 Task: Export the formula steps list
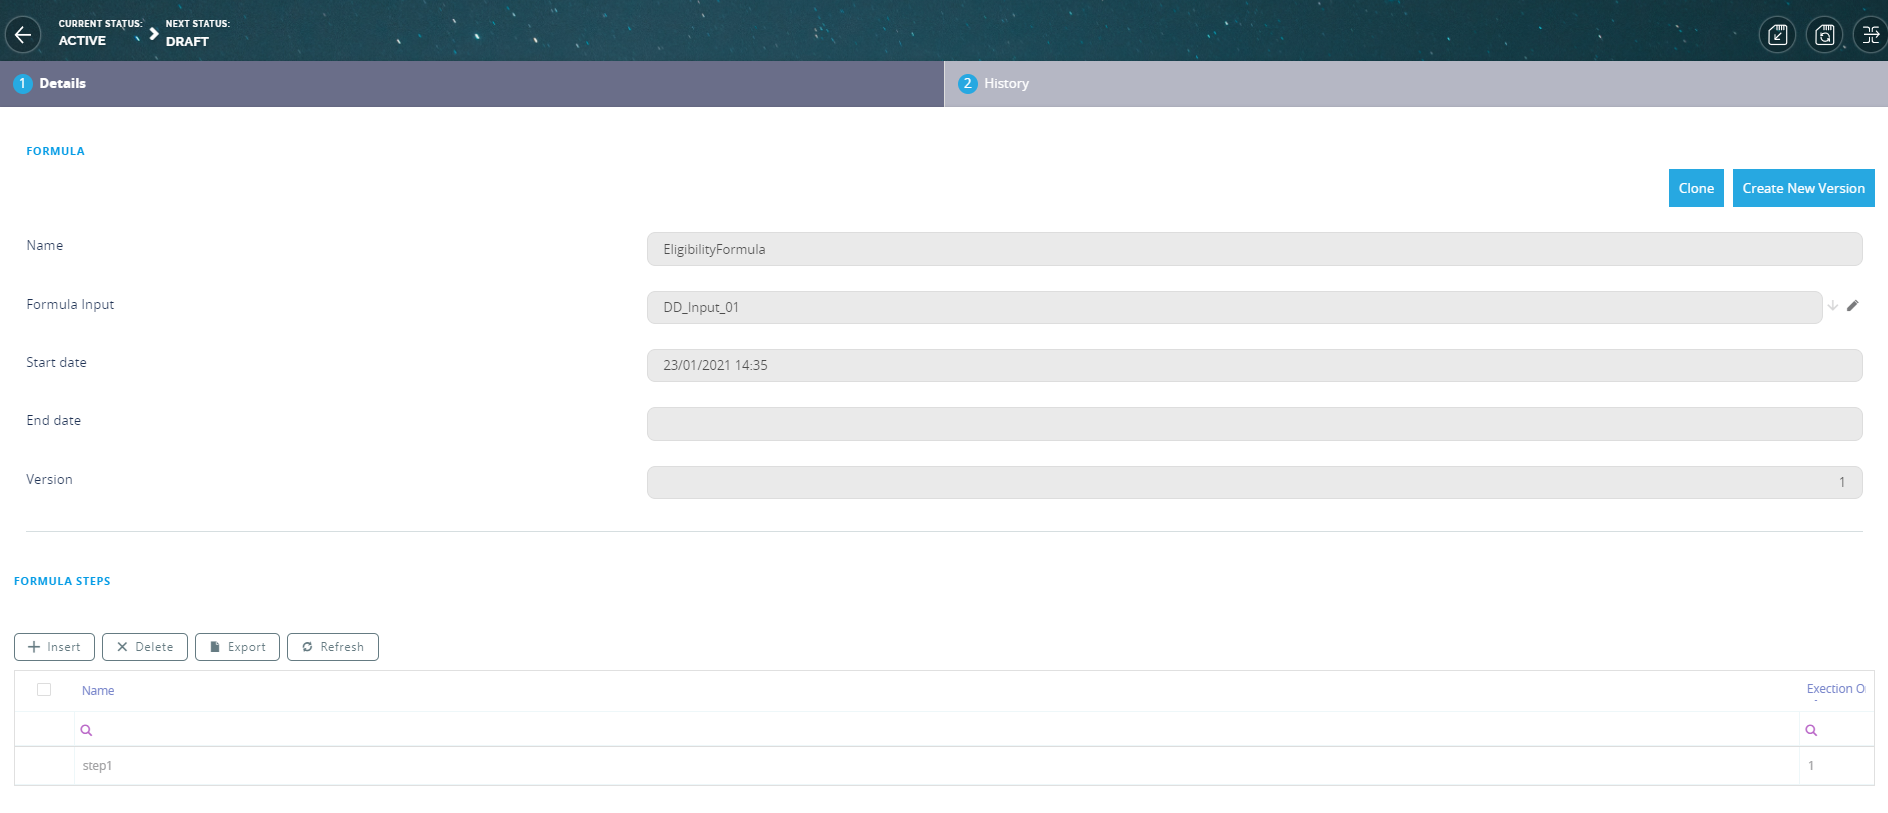pos(237,647)
